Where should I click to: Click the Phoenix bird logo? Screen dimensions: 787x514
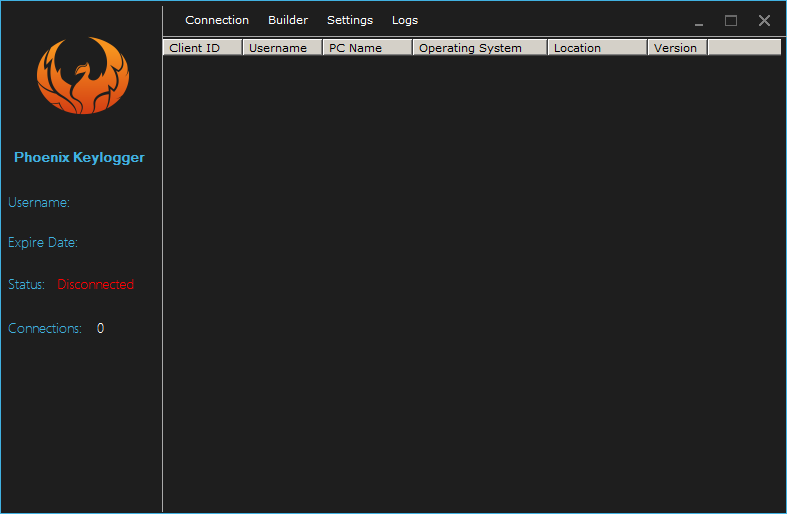click(82, 76)
